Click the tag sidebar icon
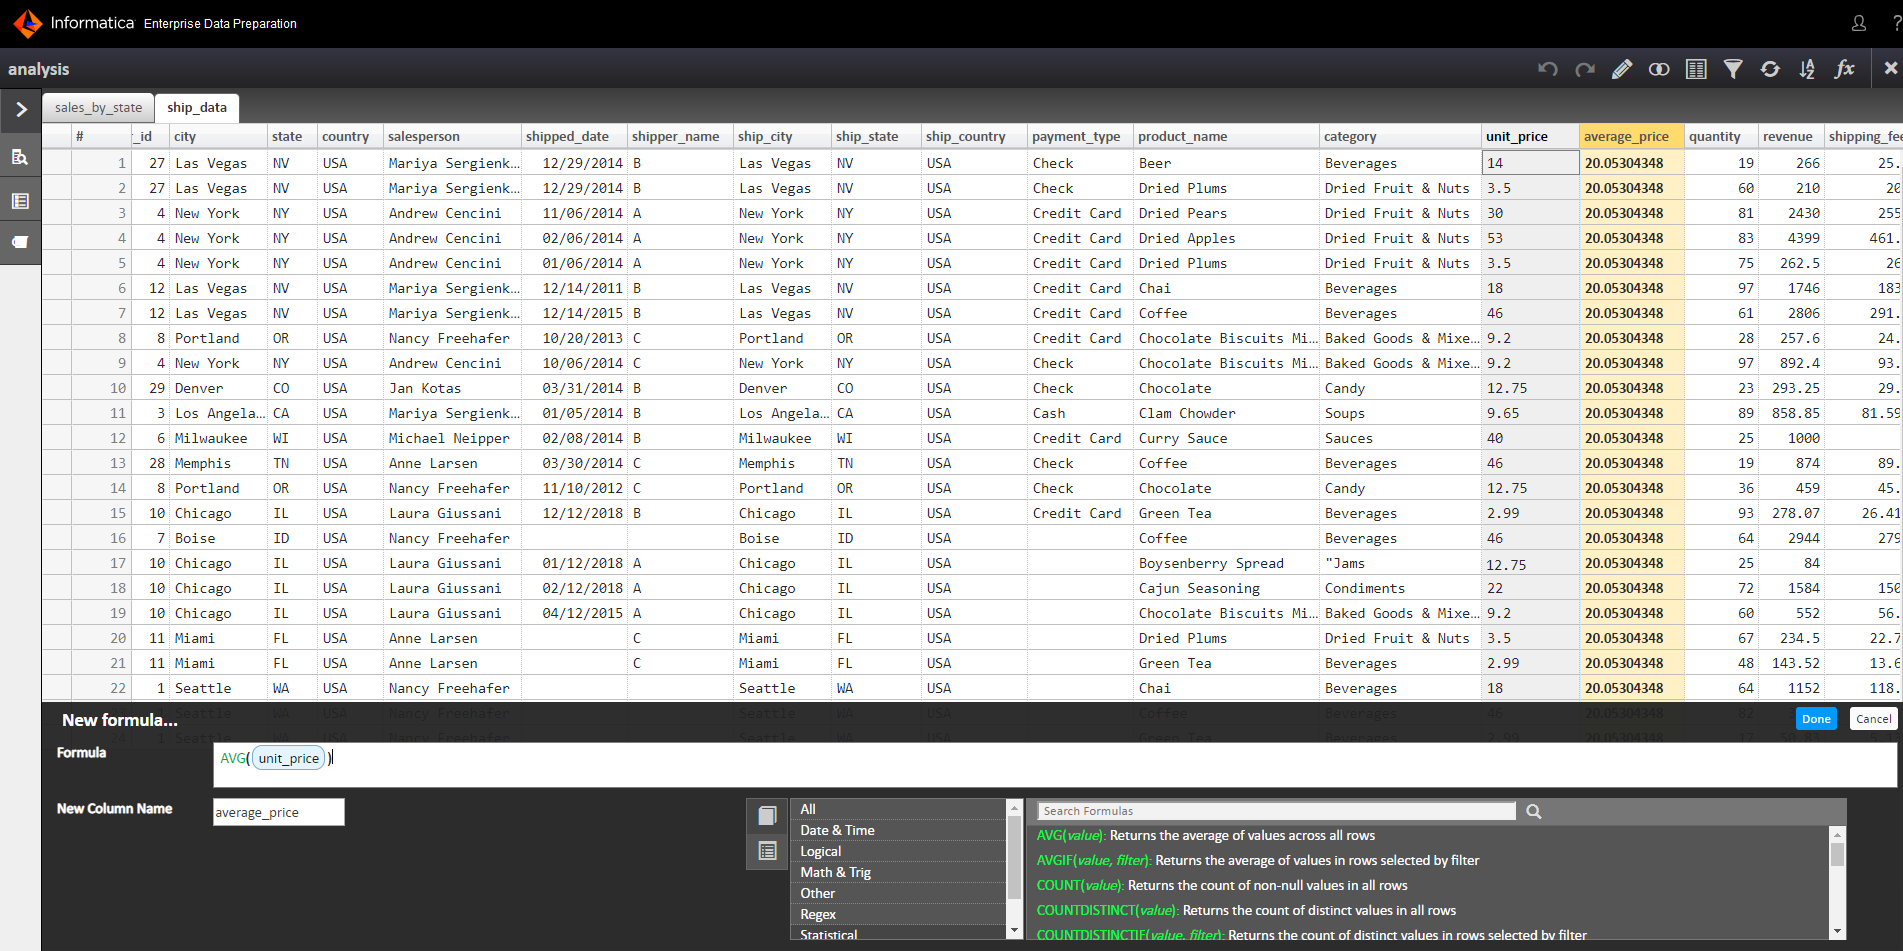The height and width of the screenshot is (951, 1903). click(x=20, y=242)
